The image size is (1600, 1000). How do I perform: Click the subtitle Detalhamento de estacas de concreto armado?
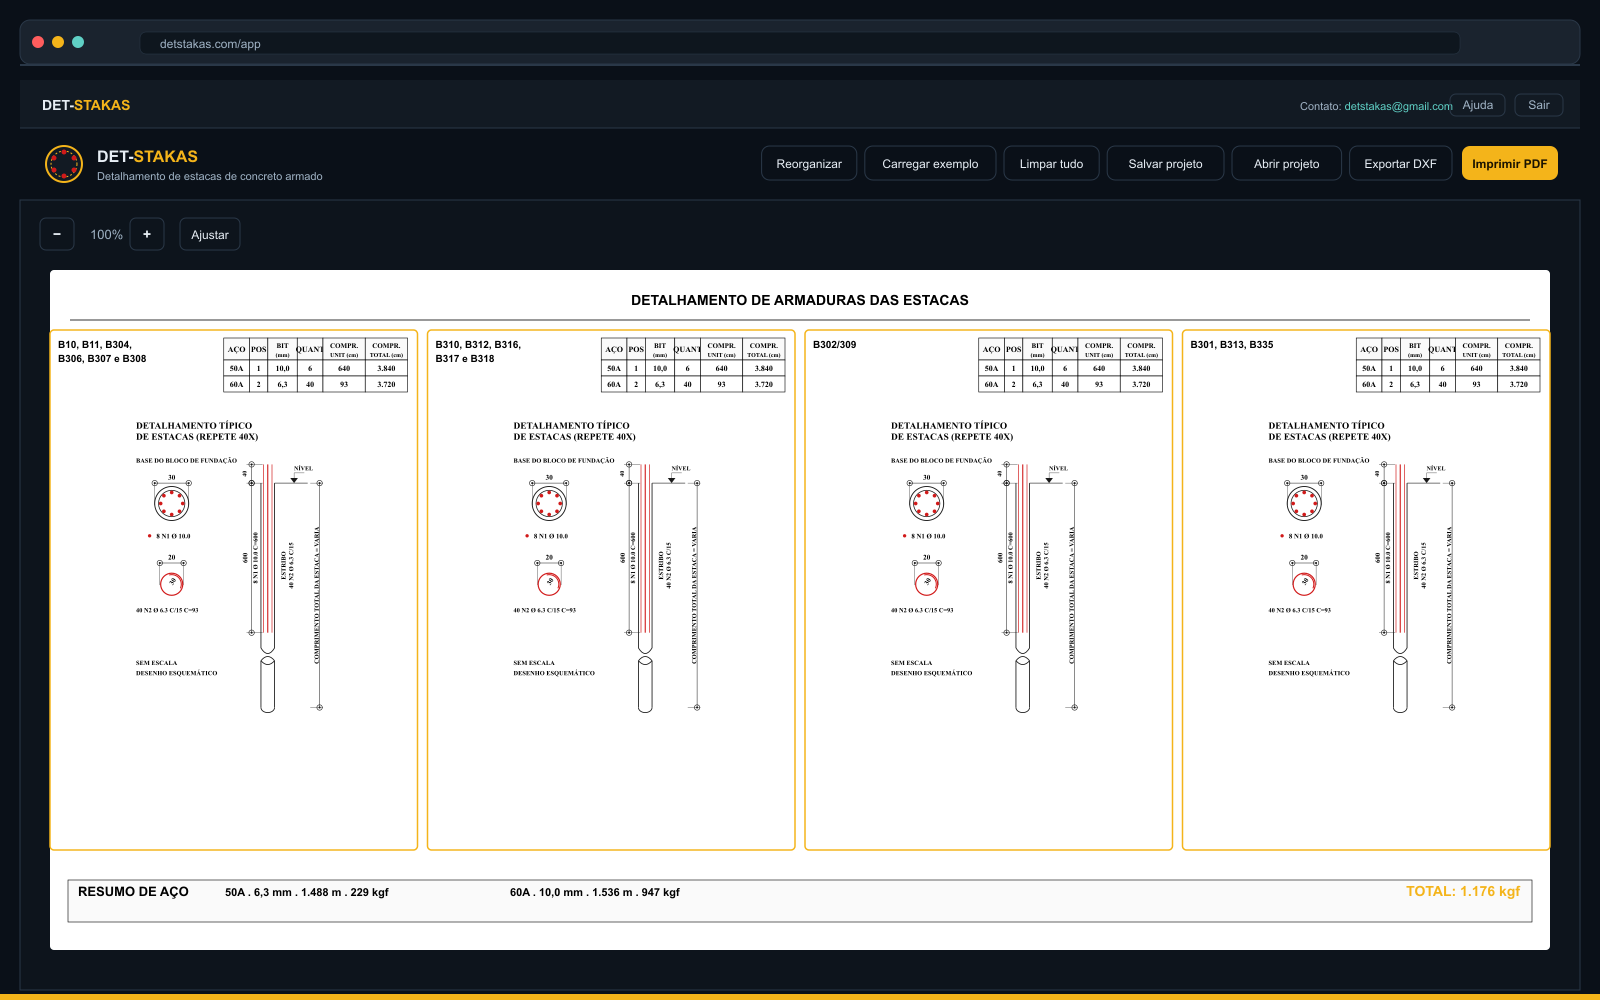coord(210,176)
